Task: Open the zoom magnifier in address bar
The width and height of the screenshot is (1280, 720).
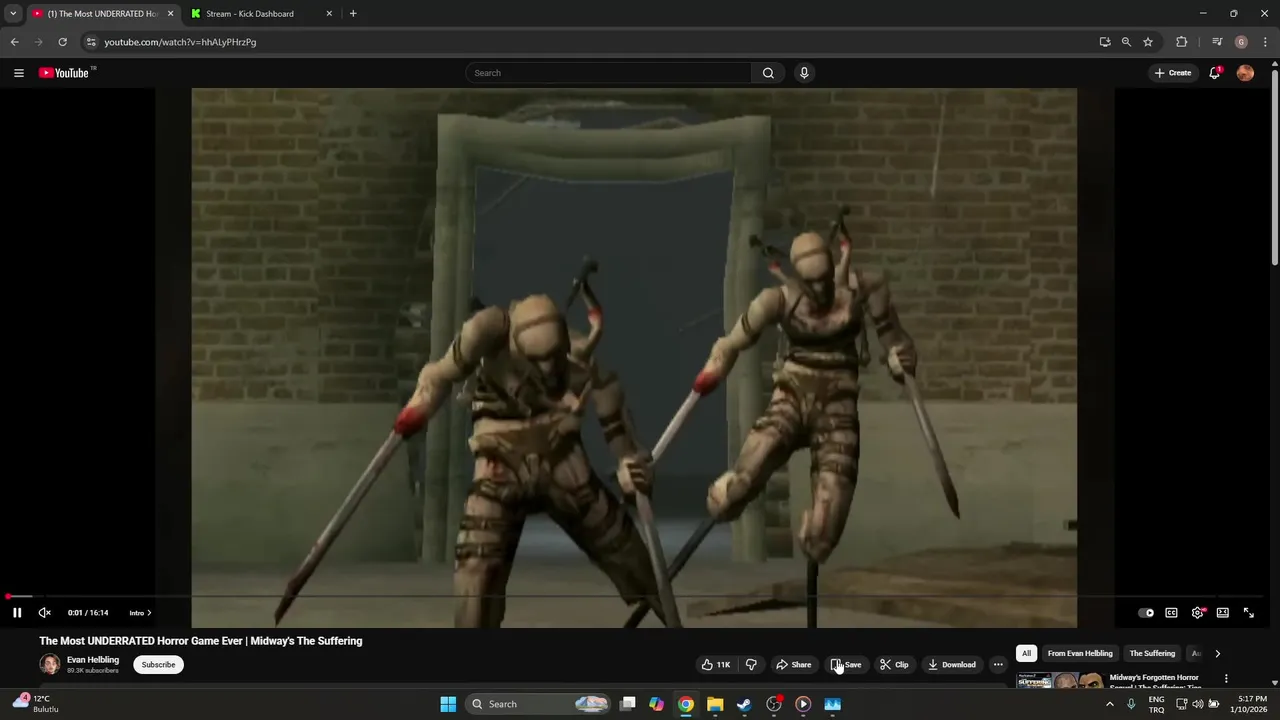Action: (1126, 42)
